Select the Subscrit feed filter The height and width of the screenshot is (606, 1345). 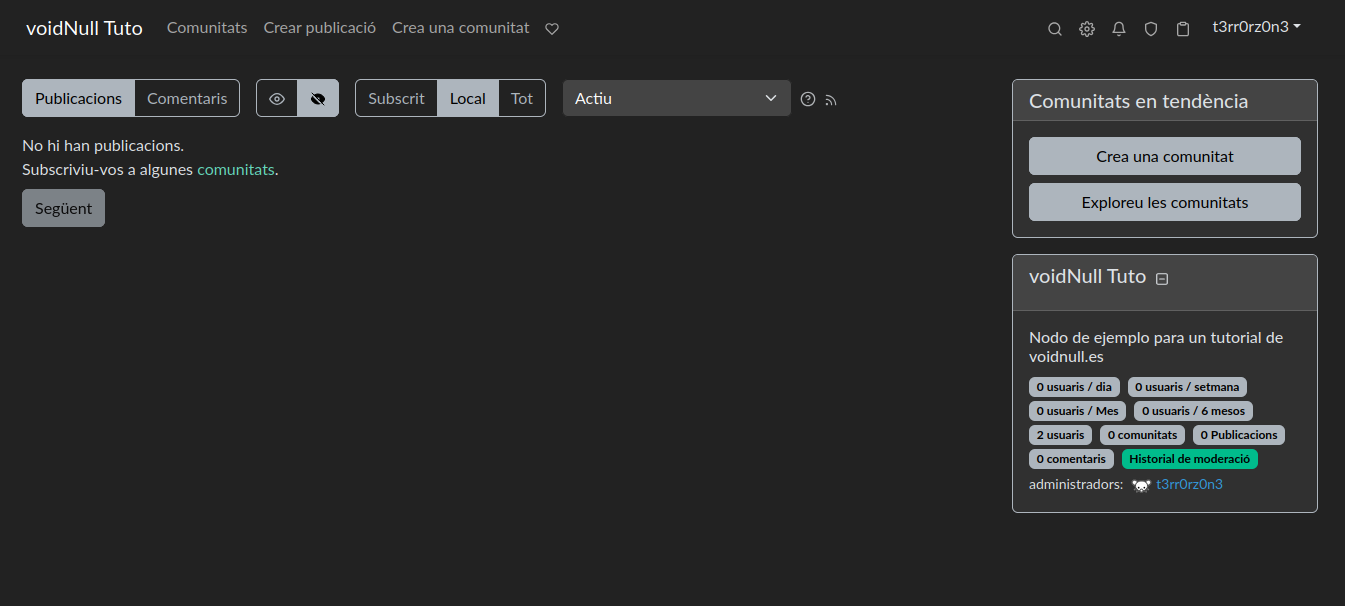396,98
